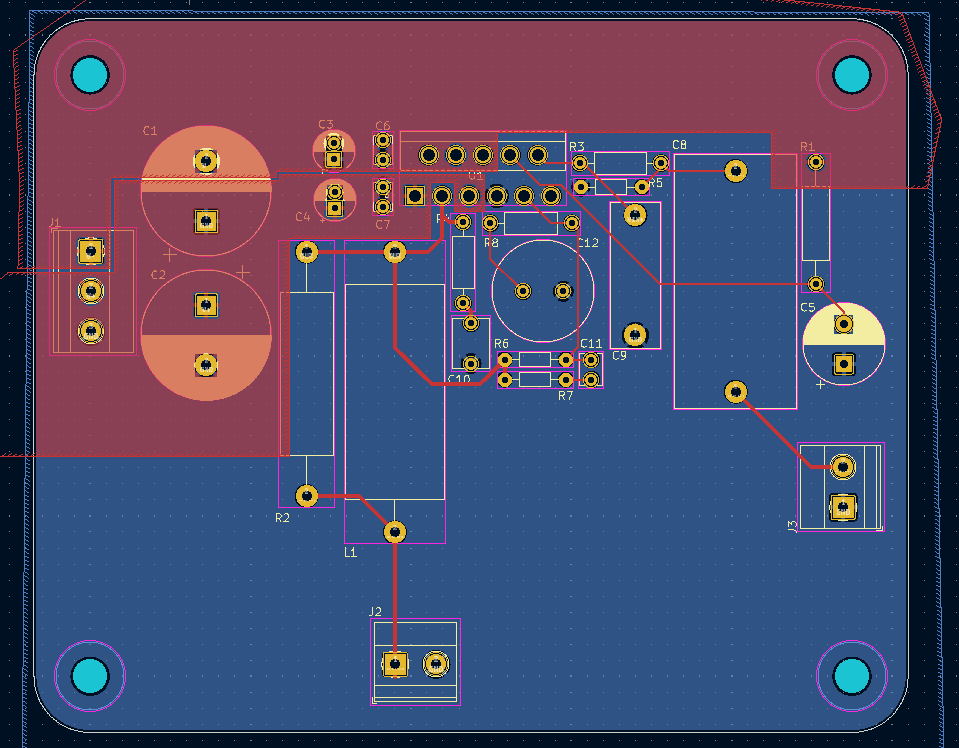959x748 pixels.
Task: Select the square pad of capacitor C4
Action: click(335, 209)
